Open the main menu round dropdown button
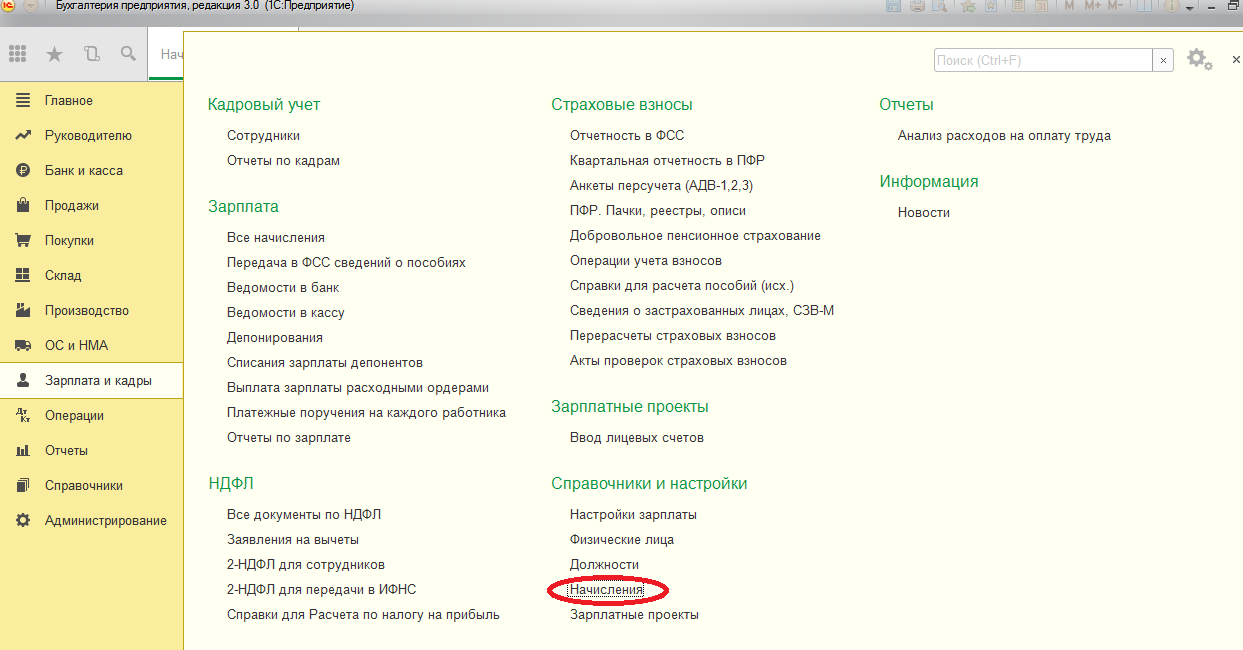The image size is (1243, 650). click(29, 6)
